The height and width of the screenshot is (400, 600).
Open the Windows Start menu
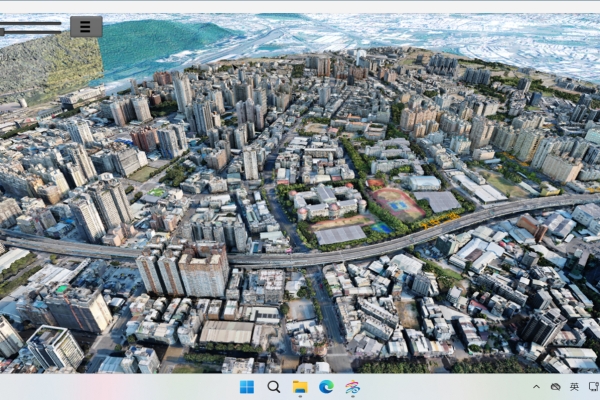coord(247,387)
